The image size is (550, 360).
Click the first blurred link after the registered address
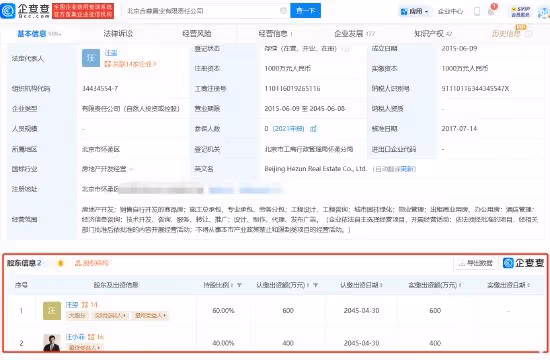pos(221,190)
